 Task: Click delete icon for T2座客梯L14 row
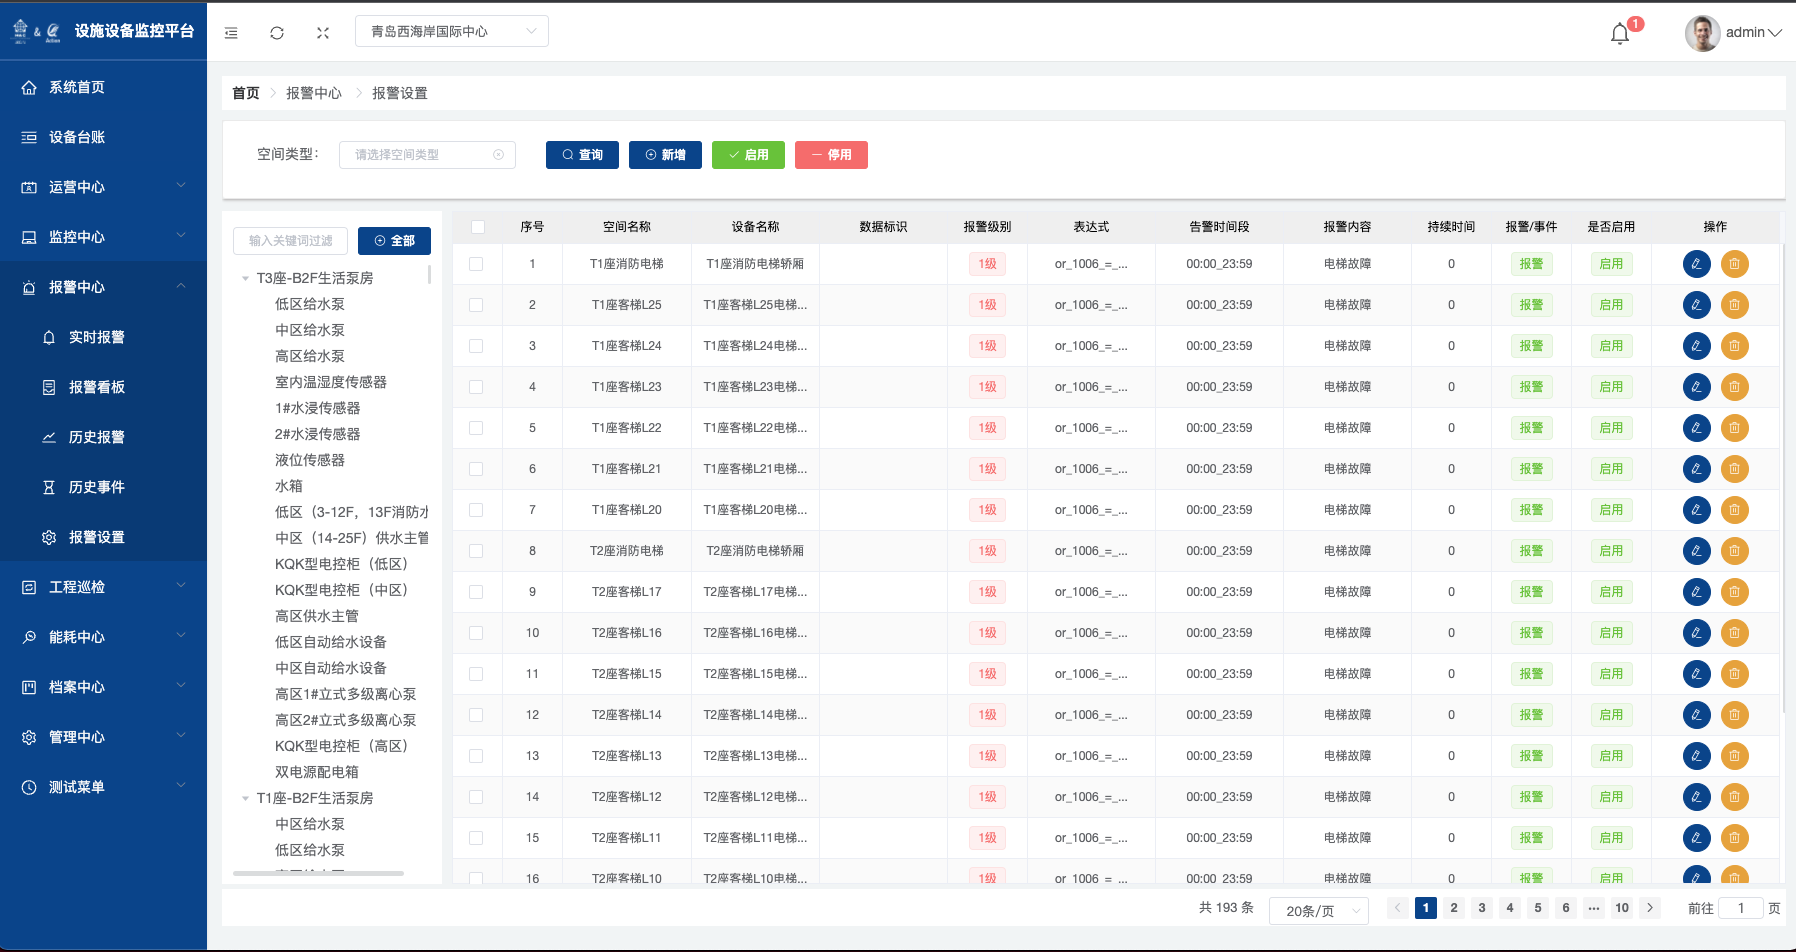coord(1734,715)
